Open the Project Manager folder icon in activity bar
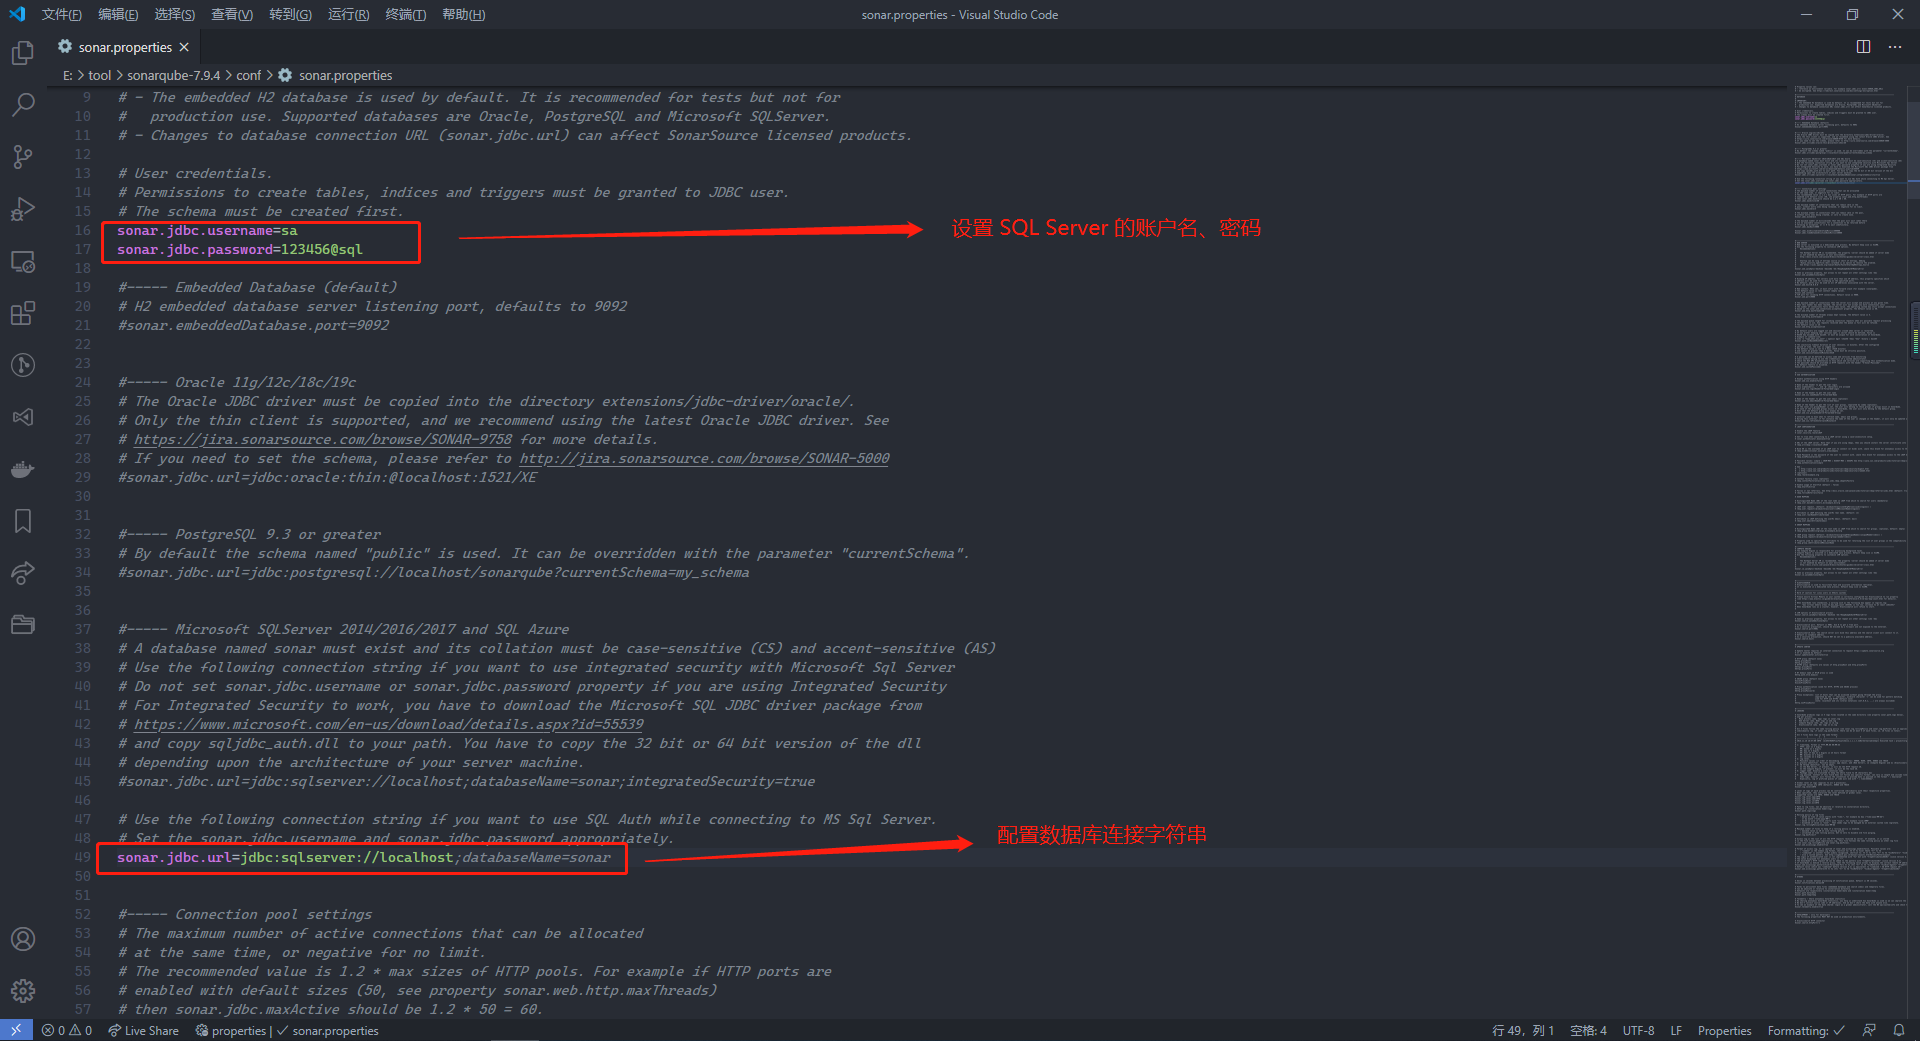Viewport: 1920px width, 1041px height. pos(23,625)
